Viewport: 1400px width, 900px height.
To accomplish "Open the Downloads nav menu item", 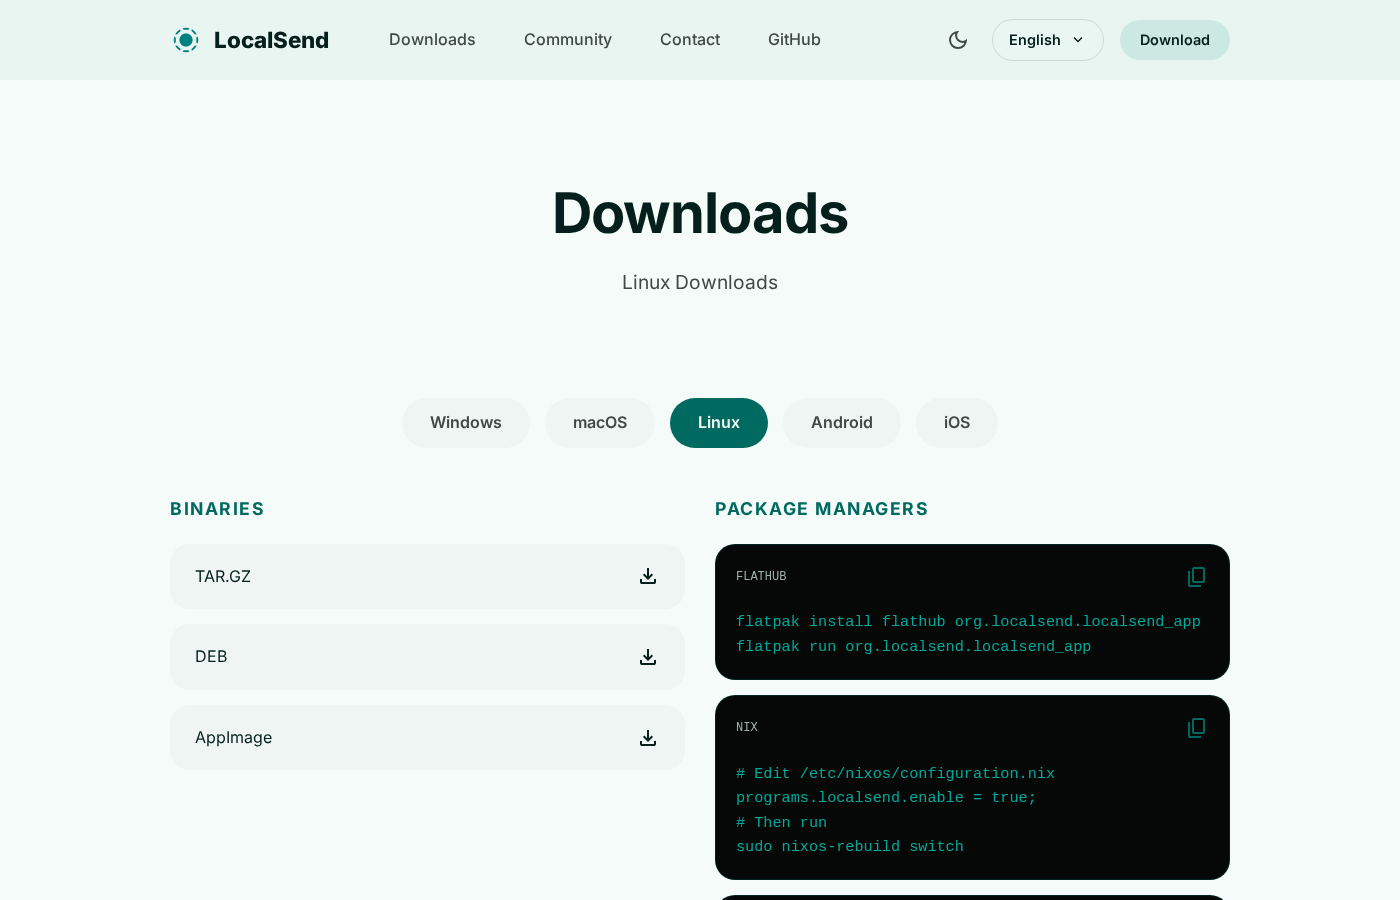I will click(x=432, y=40).
